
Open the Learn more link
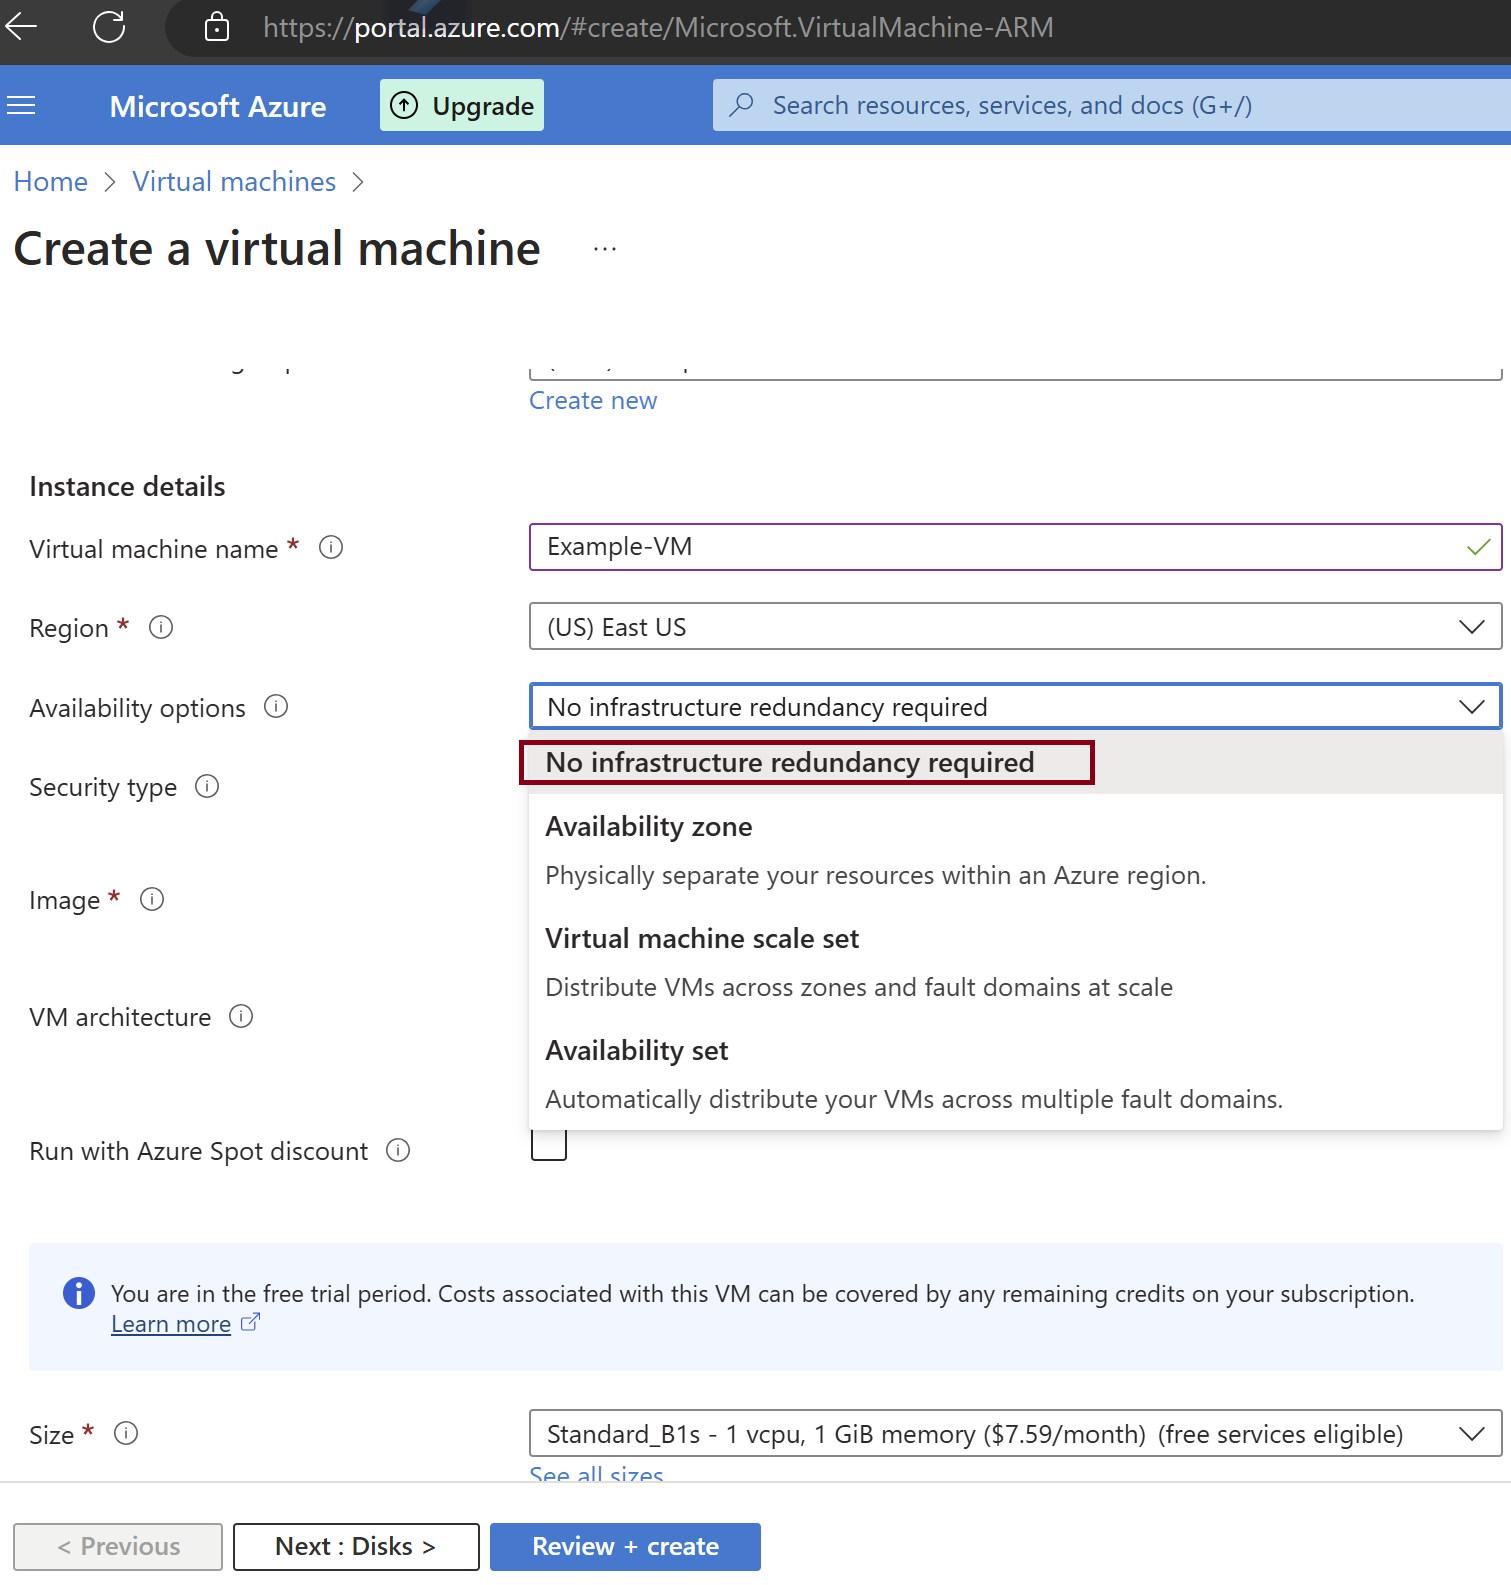click(171, 1324)
